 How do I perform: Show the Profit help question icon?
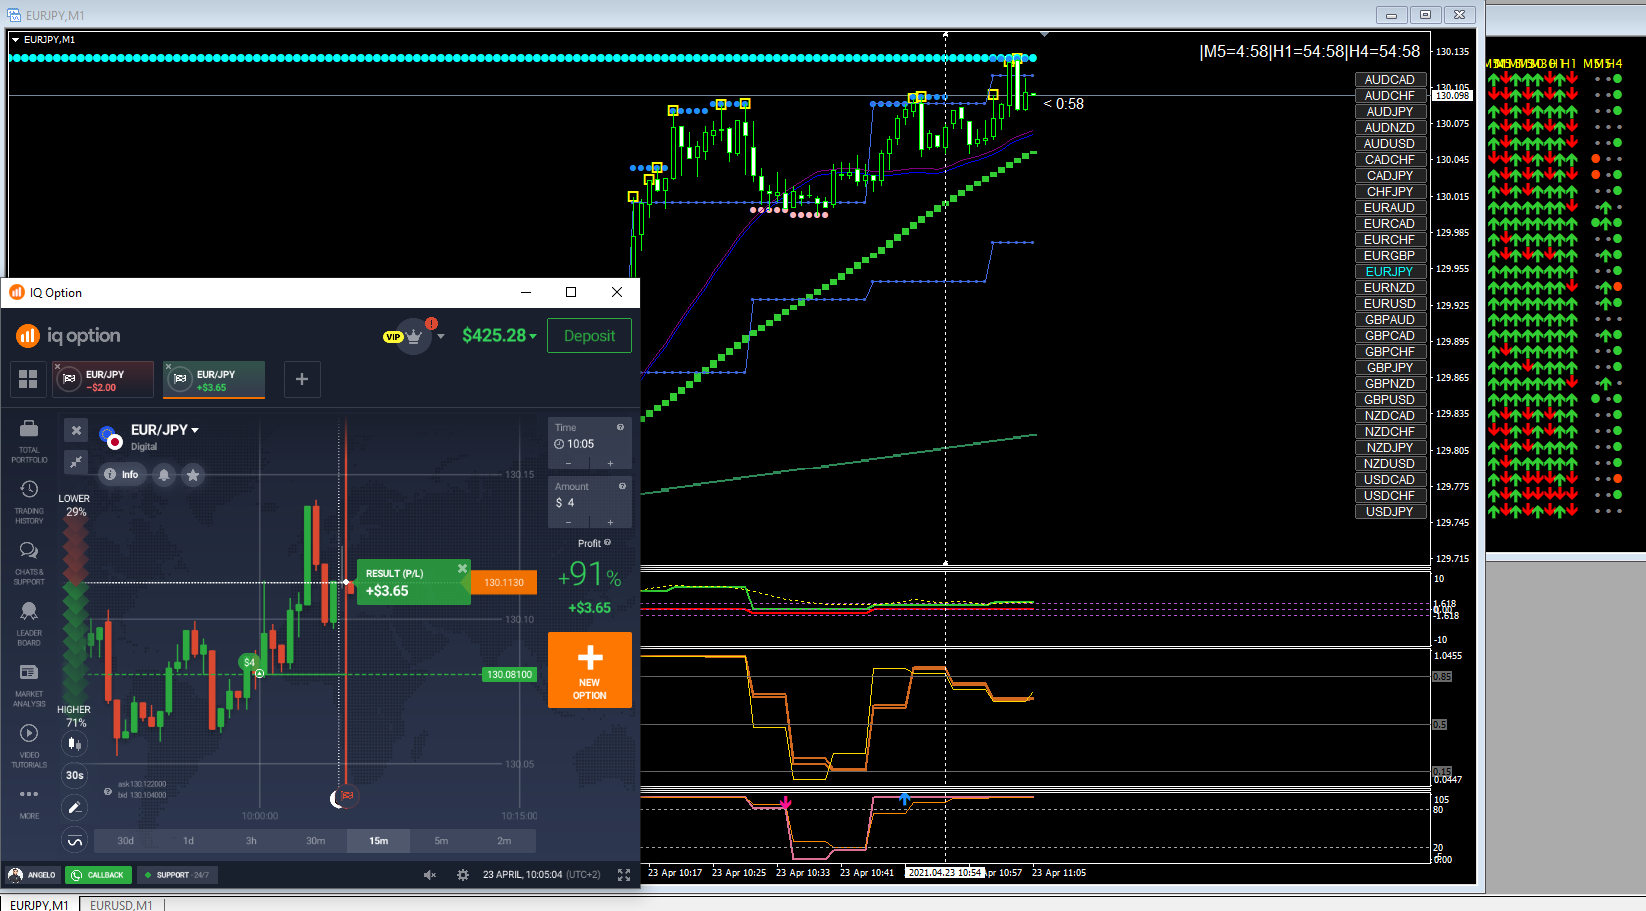607,543
